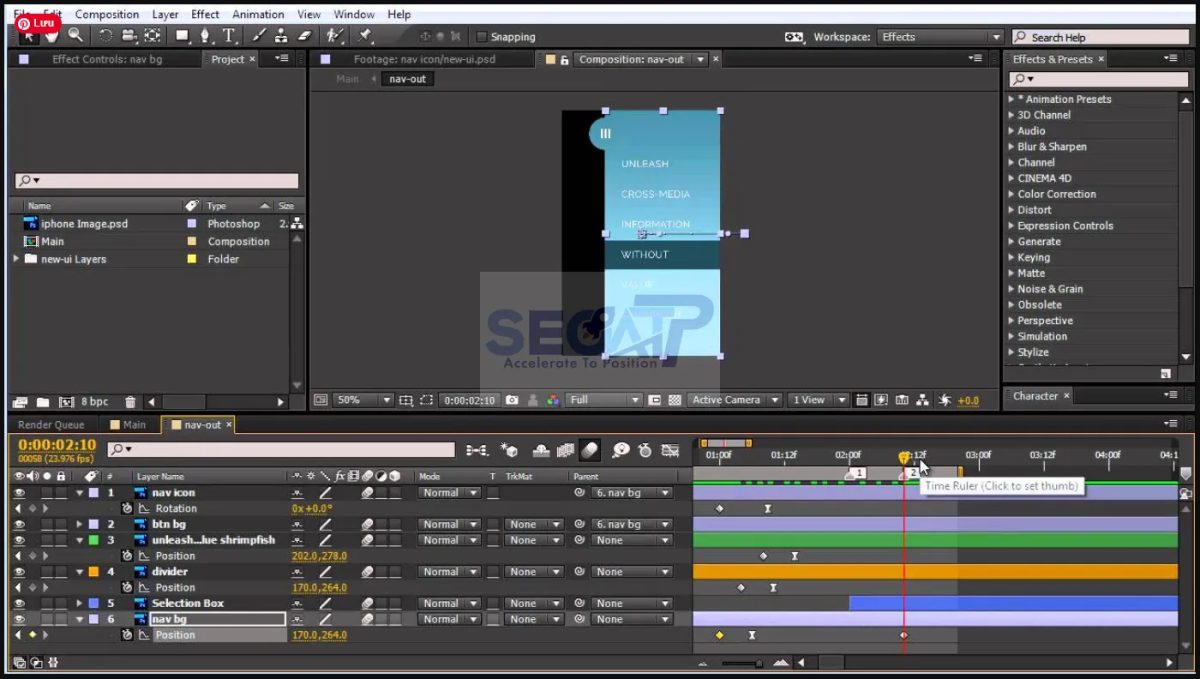Take a snapshot of the composition view
Viewport: 1200px width, 679px height.
pyautogui.click(x=511, y=399)
